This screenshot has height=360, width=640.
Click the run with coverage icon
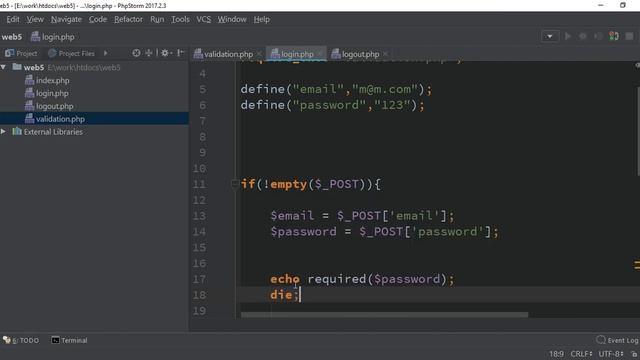(x=598, y=36)
